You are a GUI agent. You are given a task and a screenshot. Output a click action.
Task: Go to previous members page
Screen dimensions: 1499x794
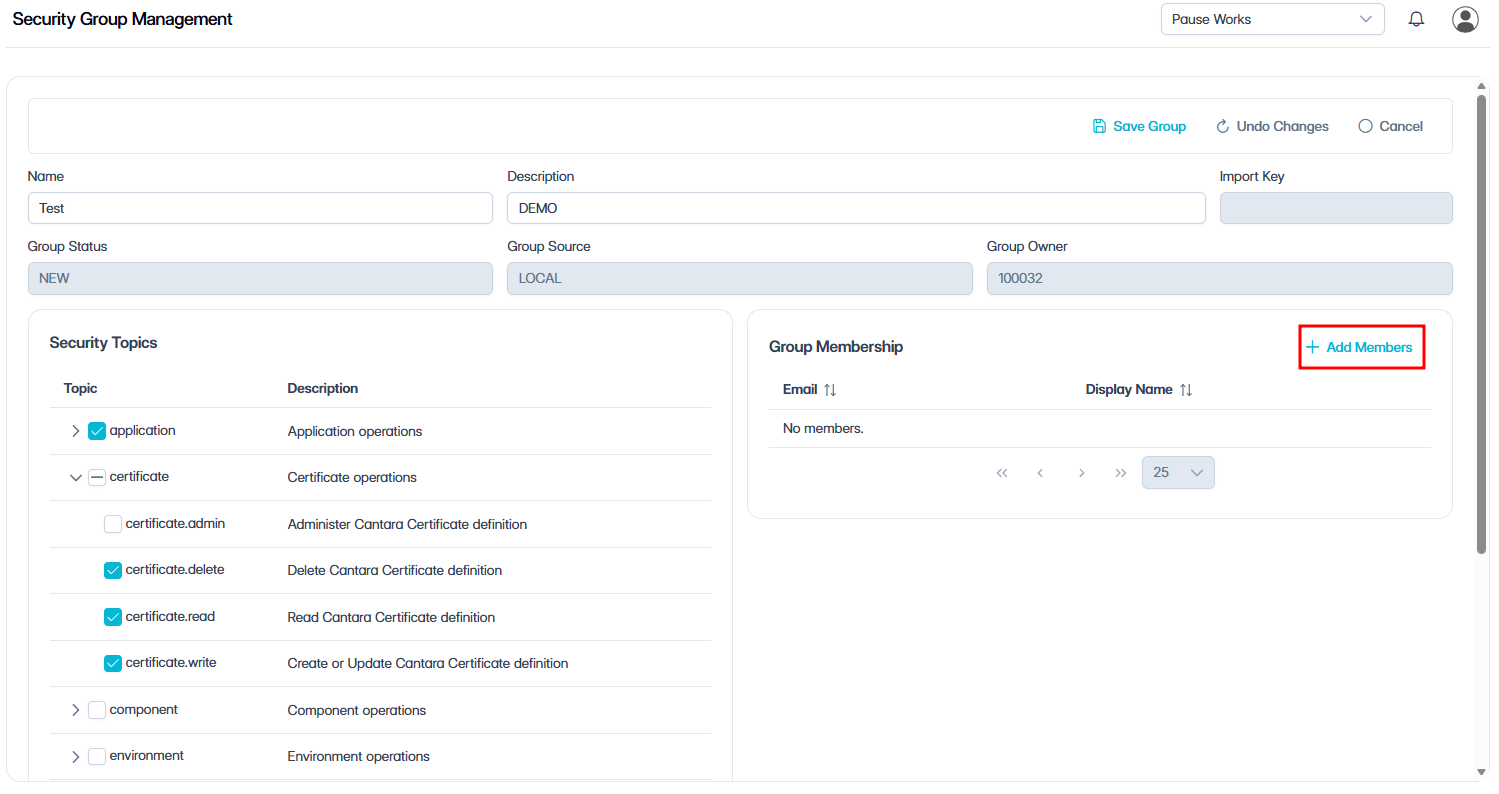click(1041, 473)
